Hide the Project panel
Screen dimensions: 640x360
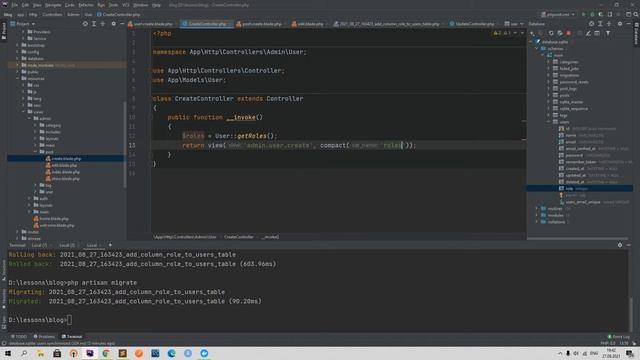tap(122, 24)
